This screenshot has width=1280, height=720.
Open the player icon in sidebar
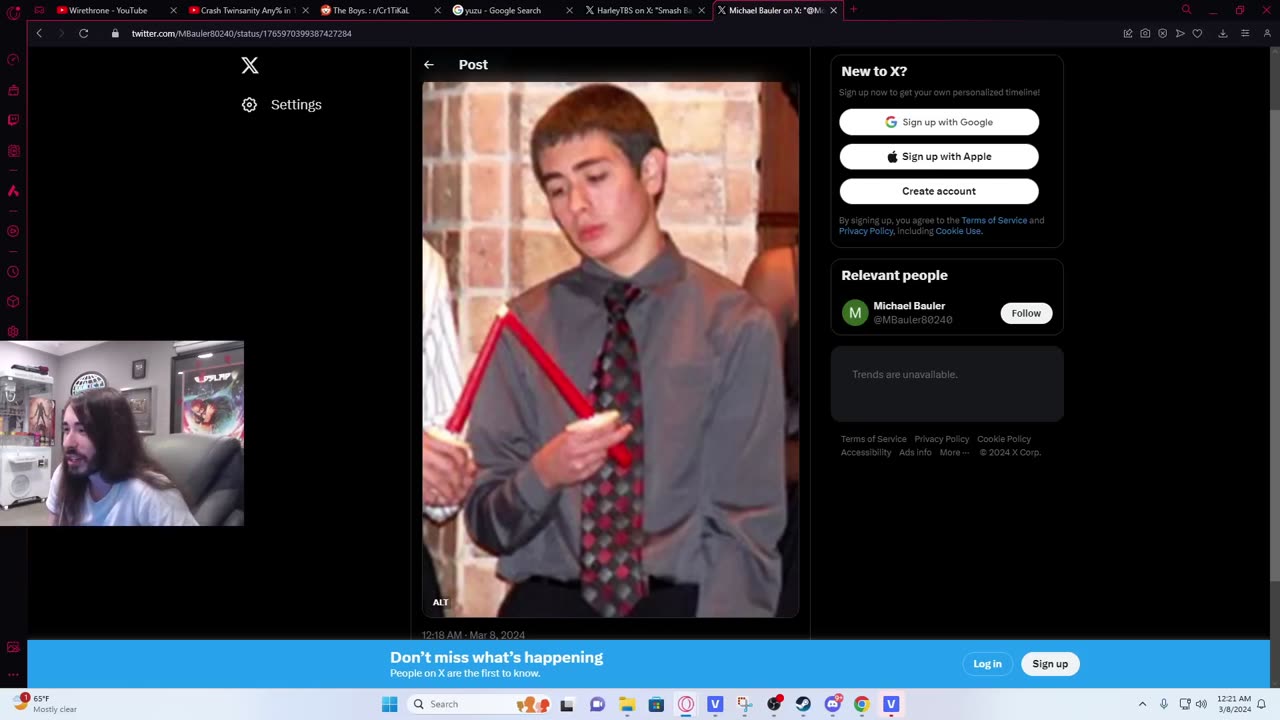point(13,231)
